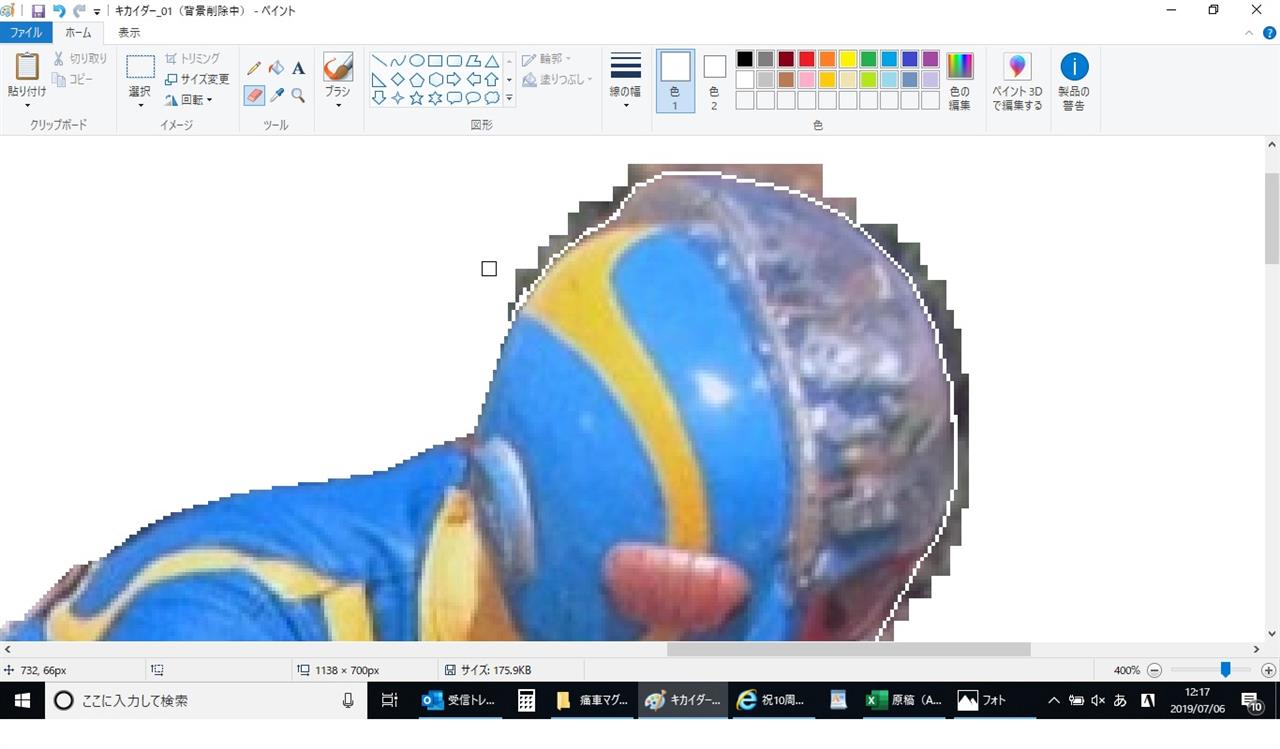Screen dimensions: 1280x749
Task: Click Save in the quick access toolbar
Action: click(x=38, y=11)
